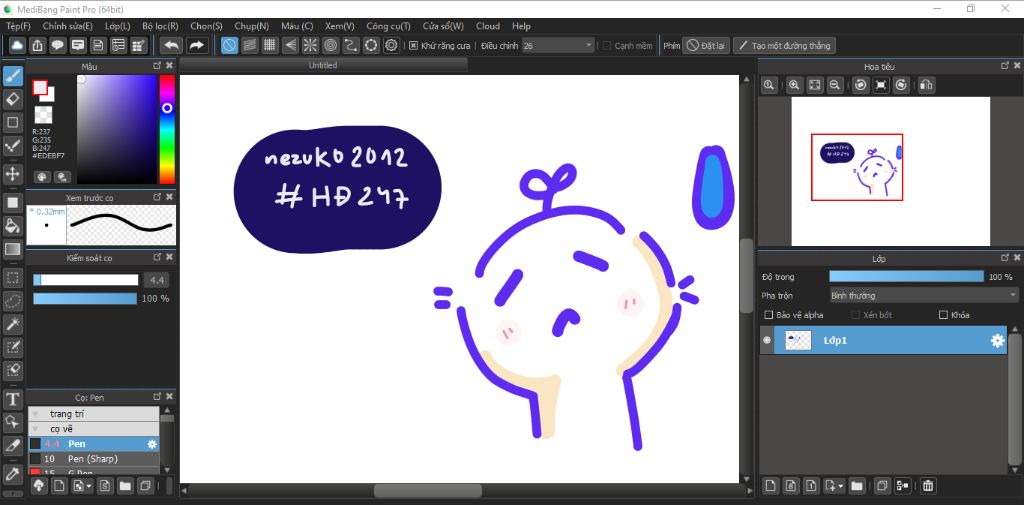The width and height of the screenshot is (1024, 505).
Task: Click Tạo một đường thẳng button
Action: coord(784,46)
